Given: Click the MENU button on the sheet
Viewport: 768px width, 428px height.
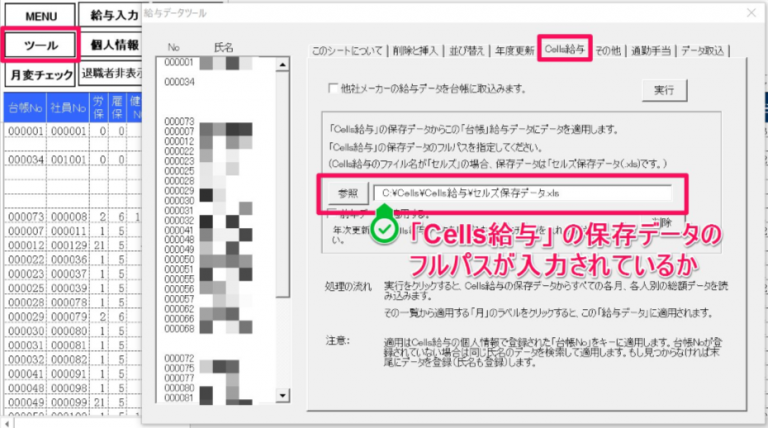Looking at the screenshot, I should pyautogui.click(x=41, y=16).
